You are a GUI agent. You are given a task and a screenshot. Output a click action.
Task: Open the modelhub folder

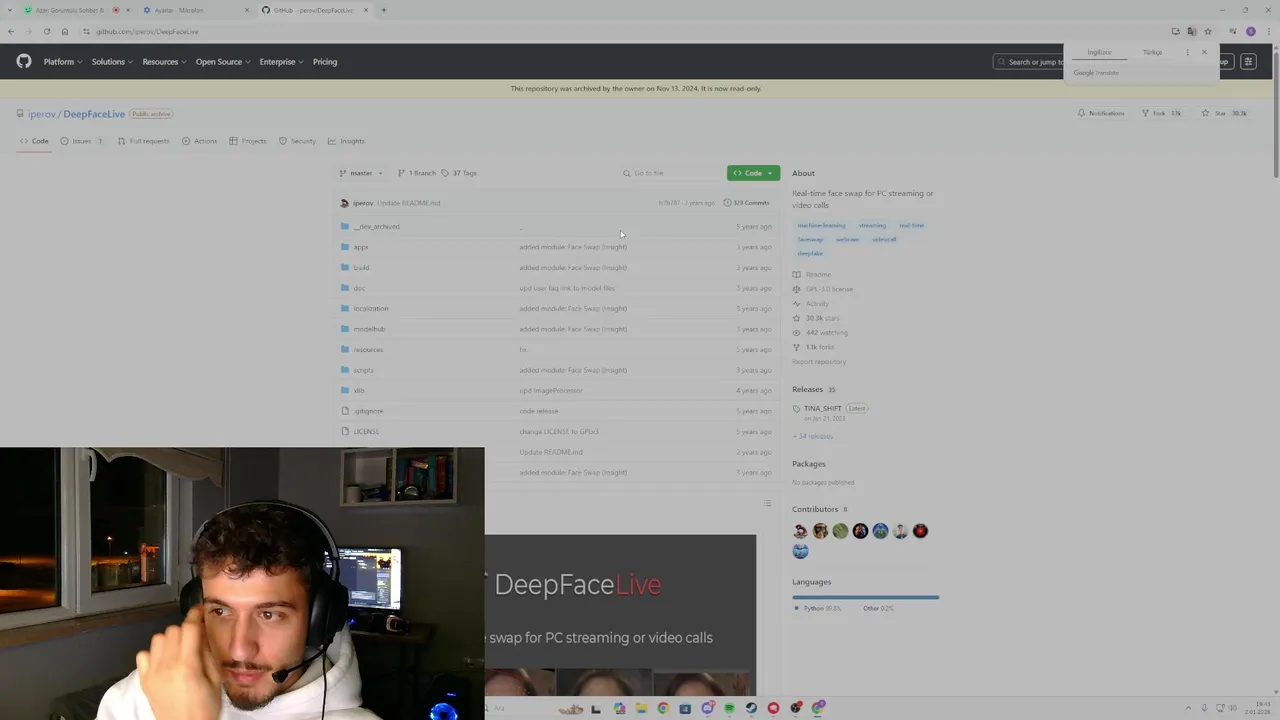tap(369, 329)
